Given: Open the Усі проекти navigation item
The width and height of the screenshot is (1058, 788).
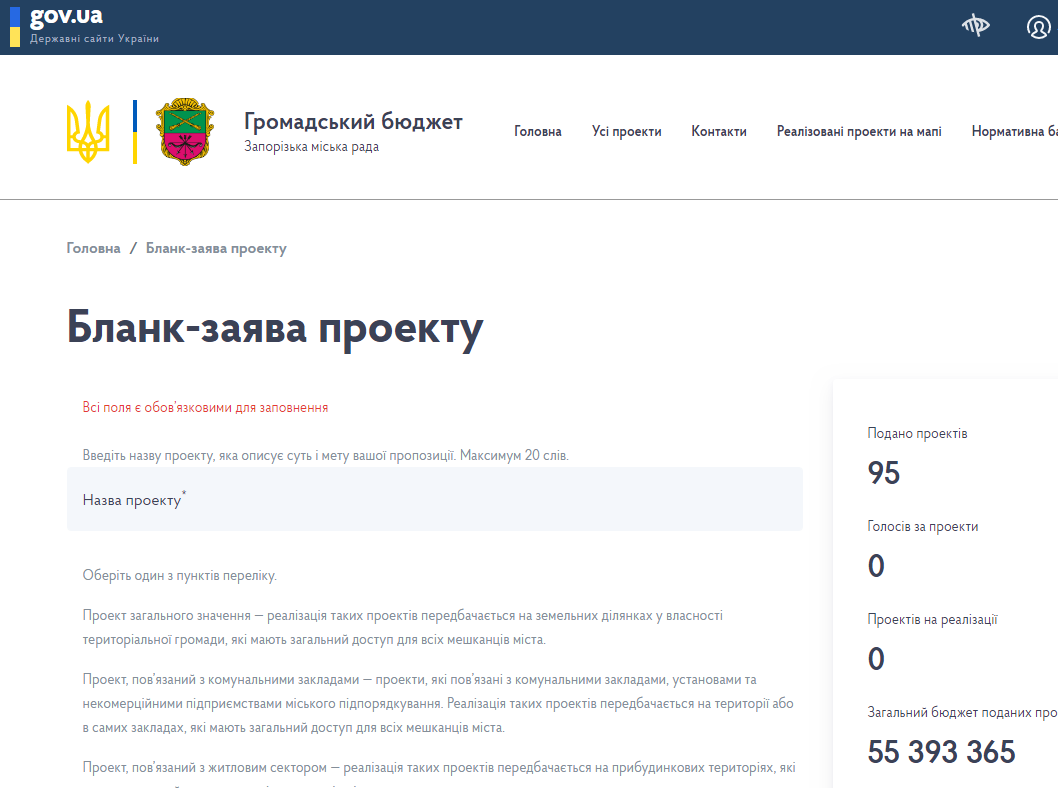Looking at the screenshot, I should [626, 132].
